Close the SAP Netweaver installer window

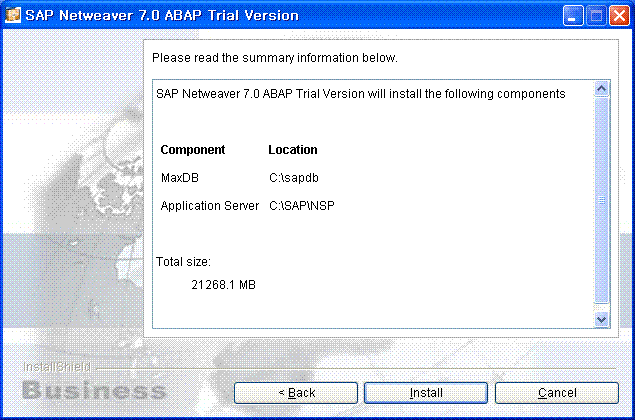[620, 16]
